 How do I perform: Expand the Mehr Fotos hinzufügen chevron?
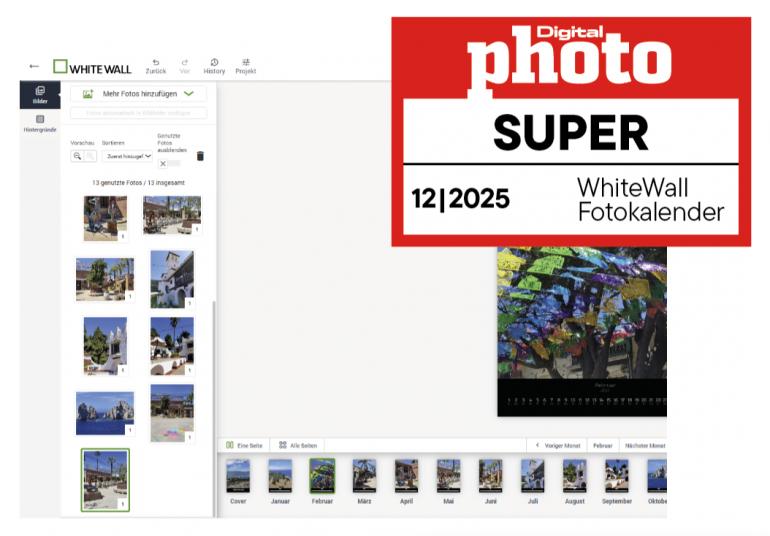pyautogui.click(x=189, y=93)
